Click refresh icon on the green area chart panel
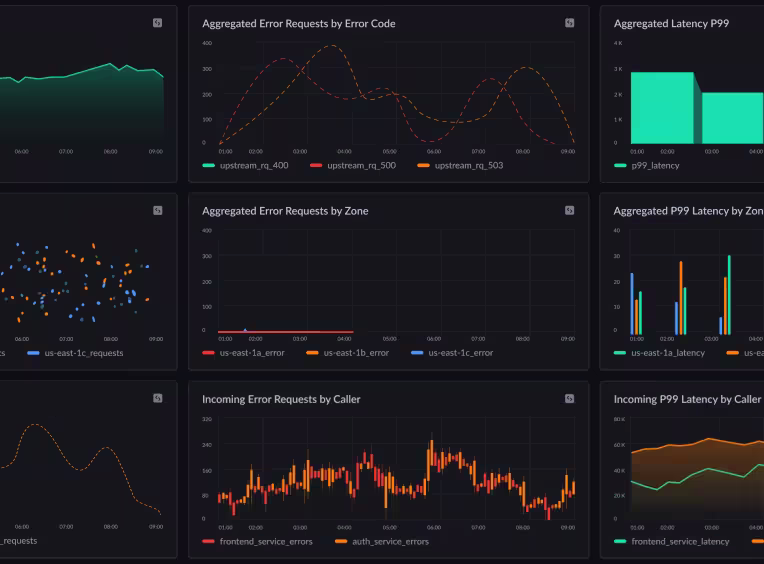764x564 pixels. click(157, 22)
